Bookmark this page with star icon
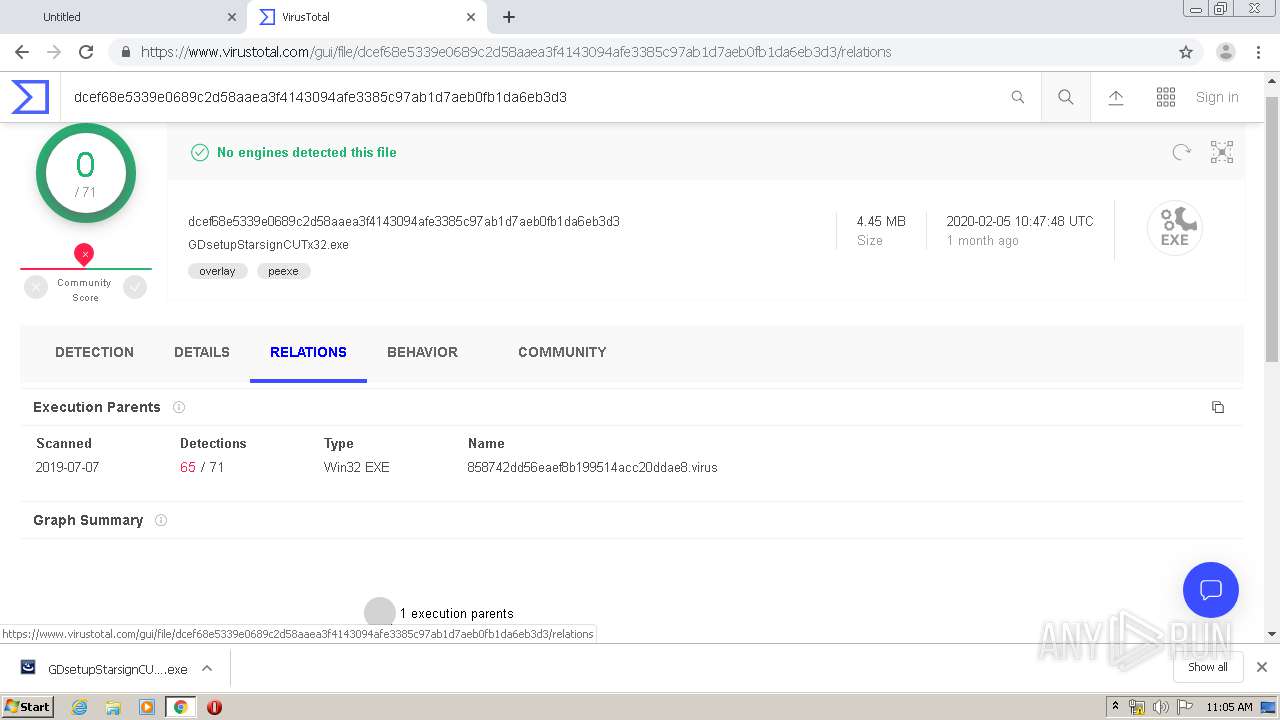The height and width of the screenshot is (720, 1280). click(x=1186, y=52)
